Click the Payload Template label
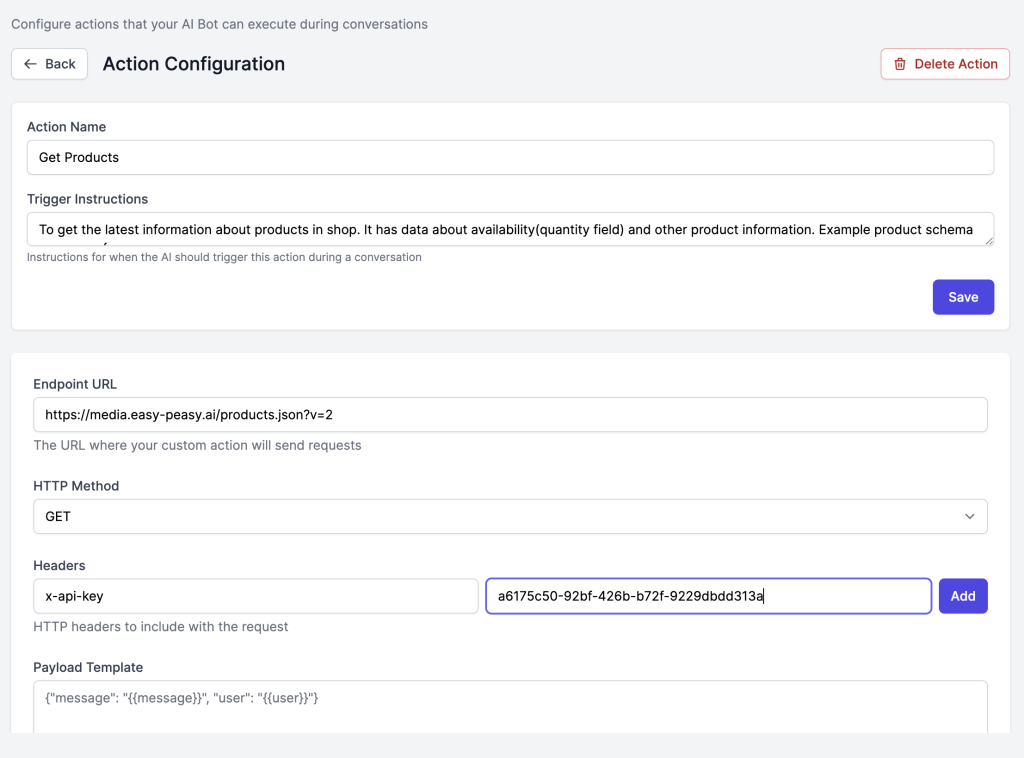 tap(88, 667)
